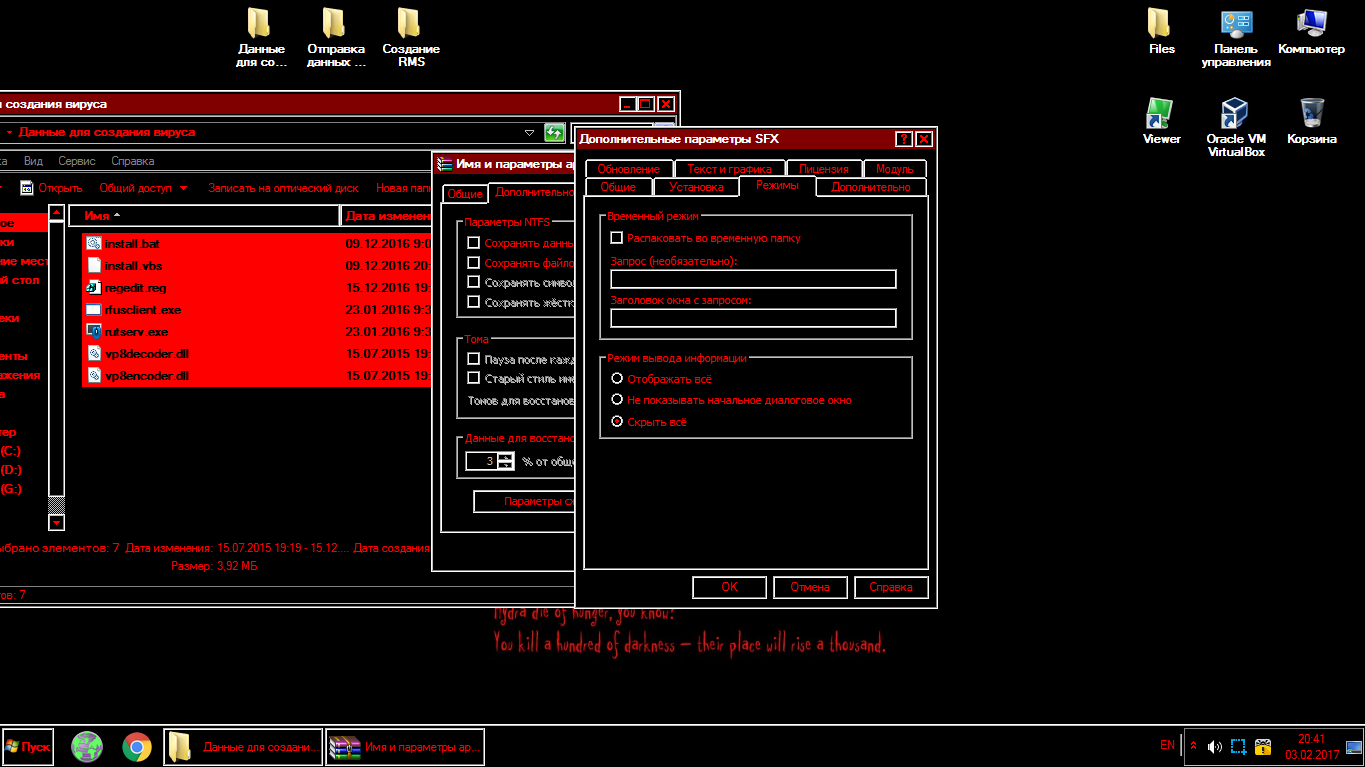Switch to Общие tab in SFX dialog
The image size is (1365, 767).
tap(618, 187)
